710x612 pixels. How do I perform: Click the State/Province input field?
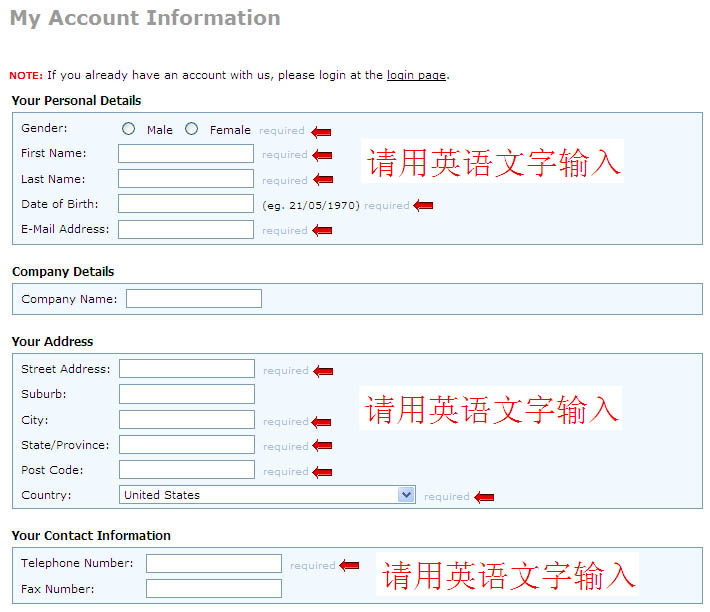187,445
